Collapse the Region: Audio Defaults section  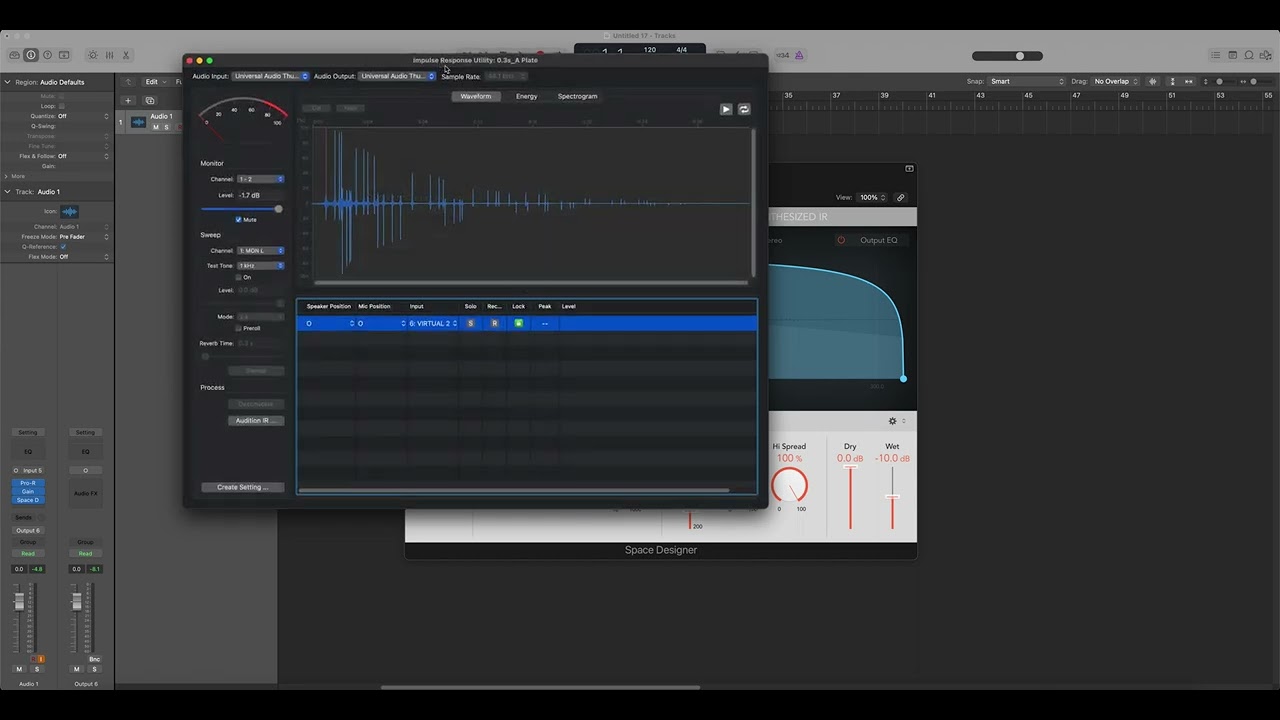pos(8,82)
